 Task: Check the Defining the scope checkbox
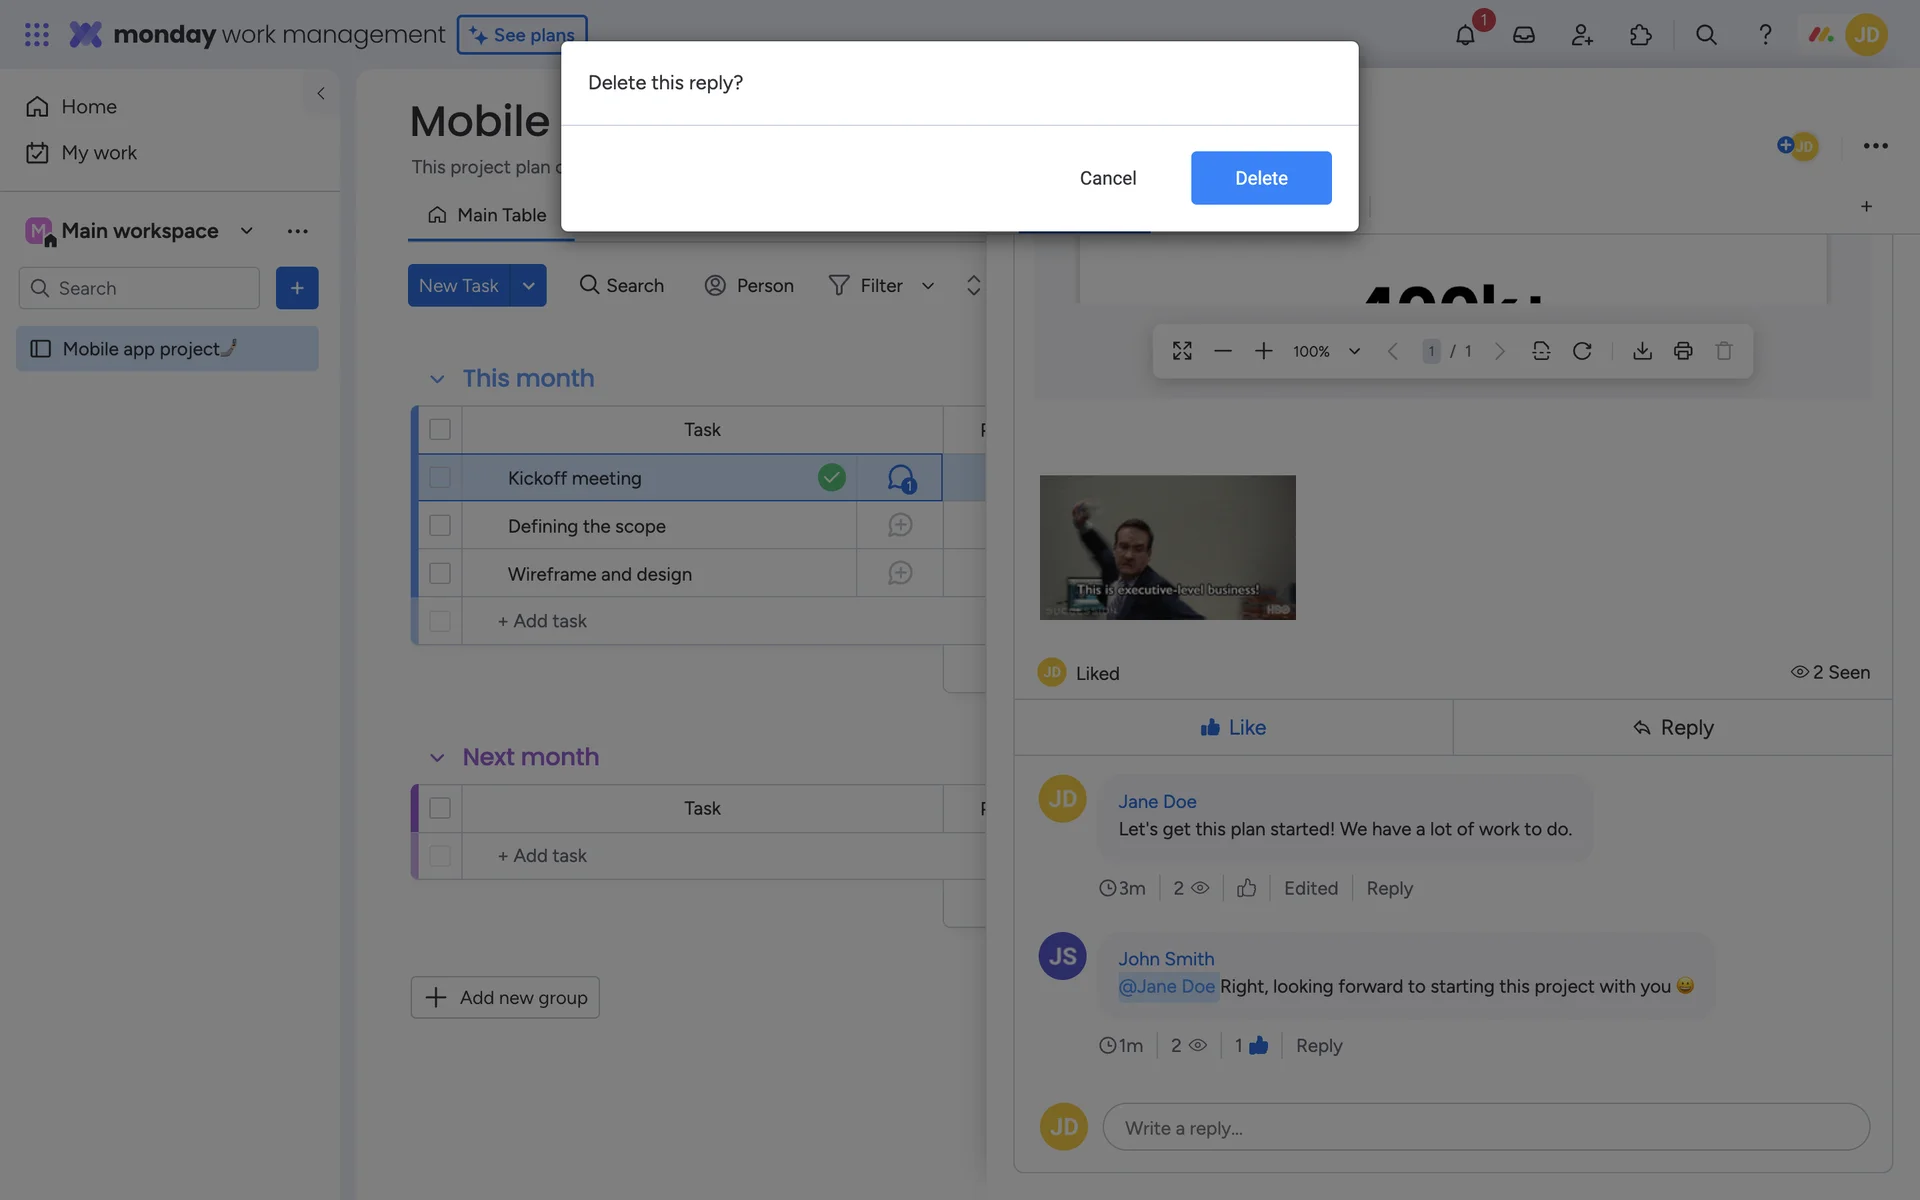(440, 526)
